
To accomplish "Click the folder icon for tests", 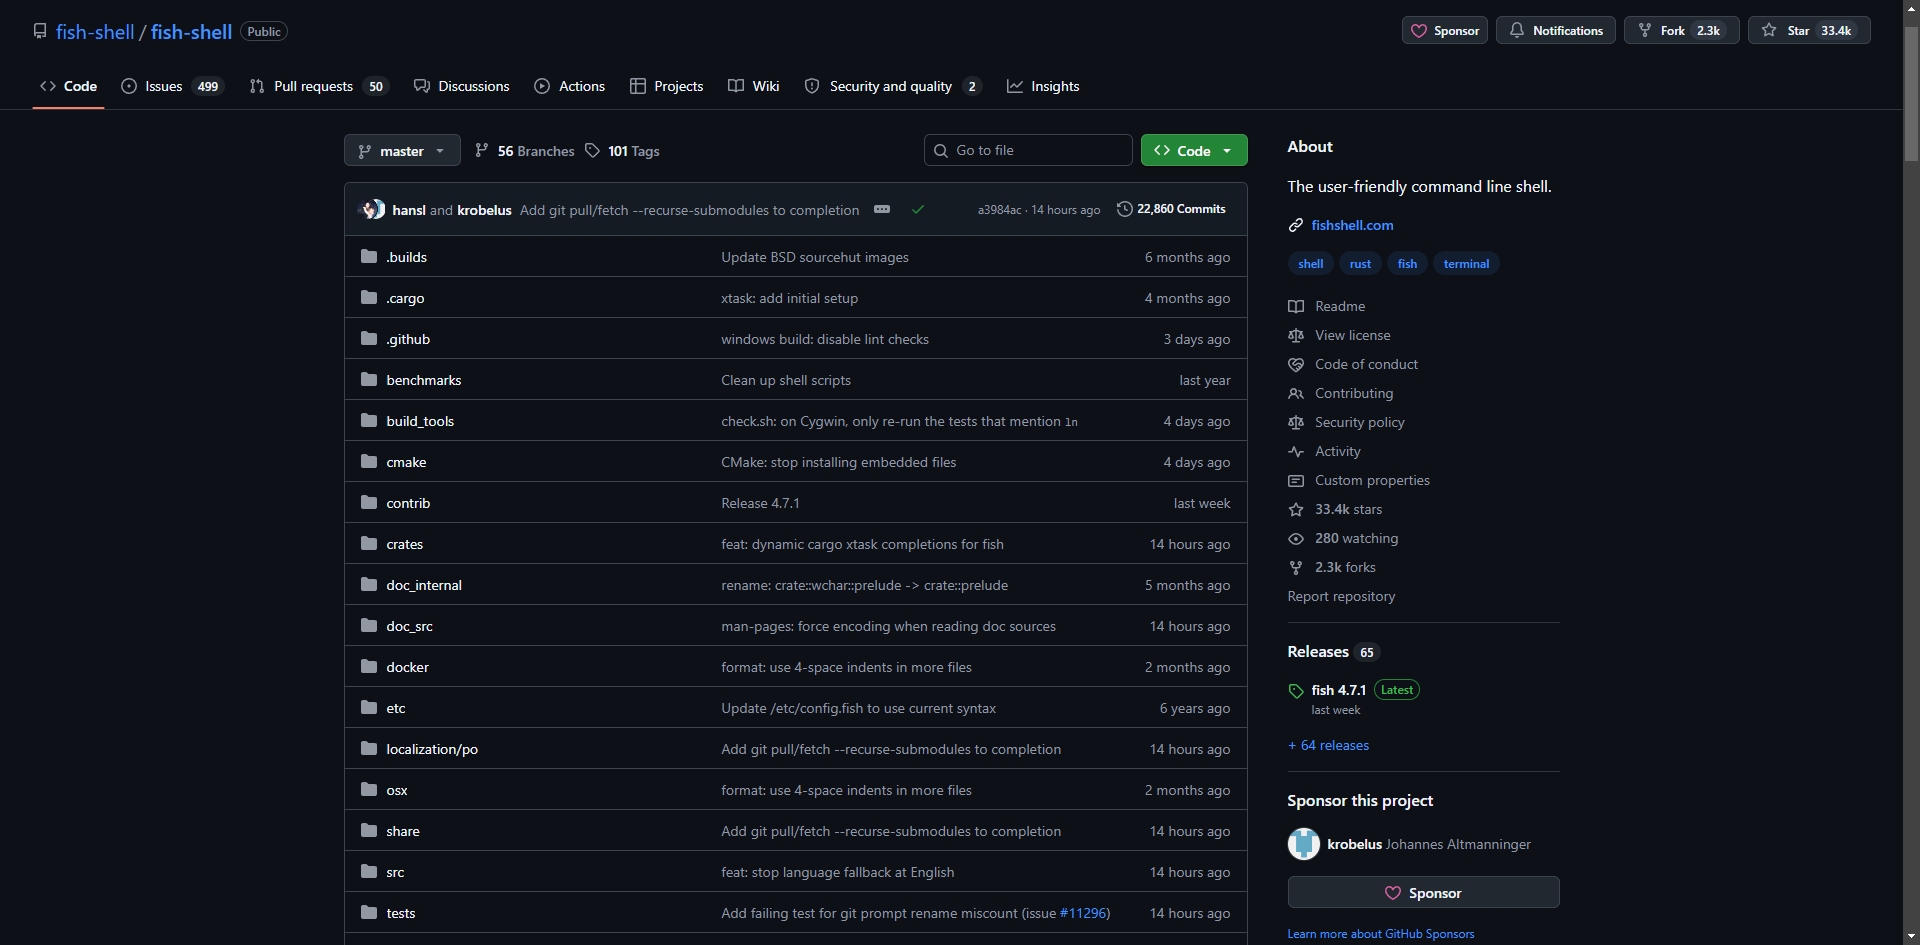I will click(x=369, y=913).
